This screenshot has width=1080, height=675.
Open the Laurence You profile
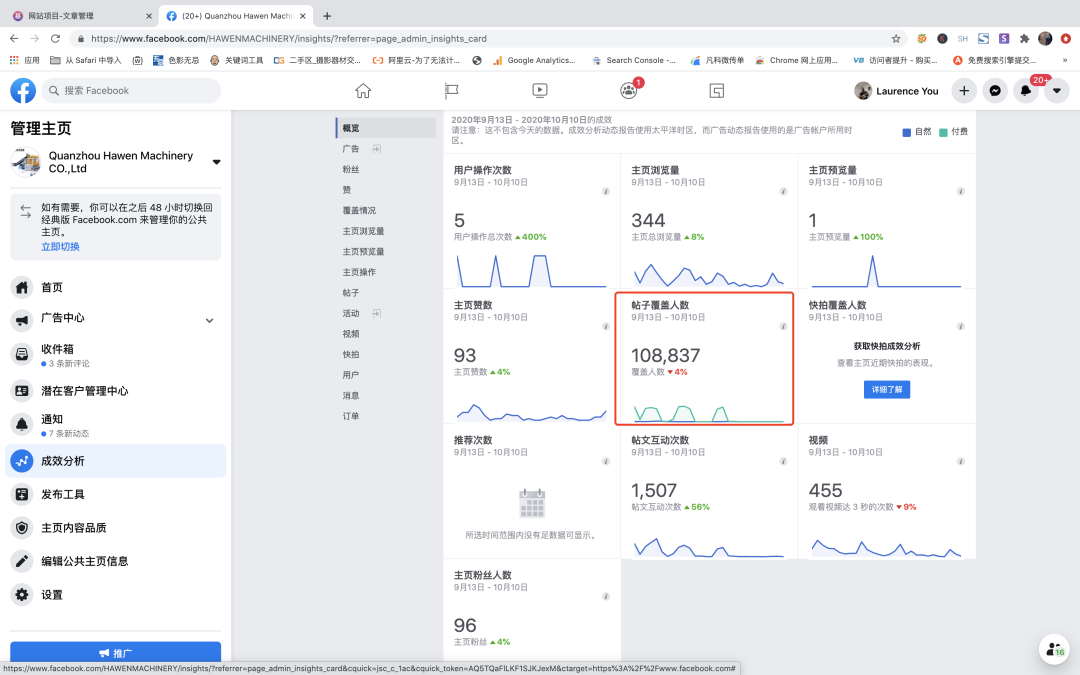tap(897, 91)
